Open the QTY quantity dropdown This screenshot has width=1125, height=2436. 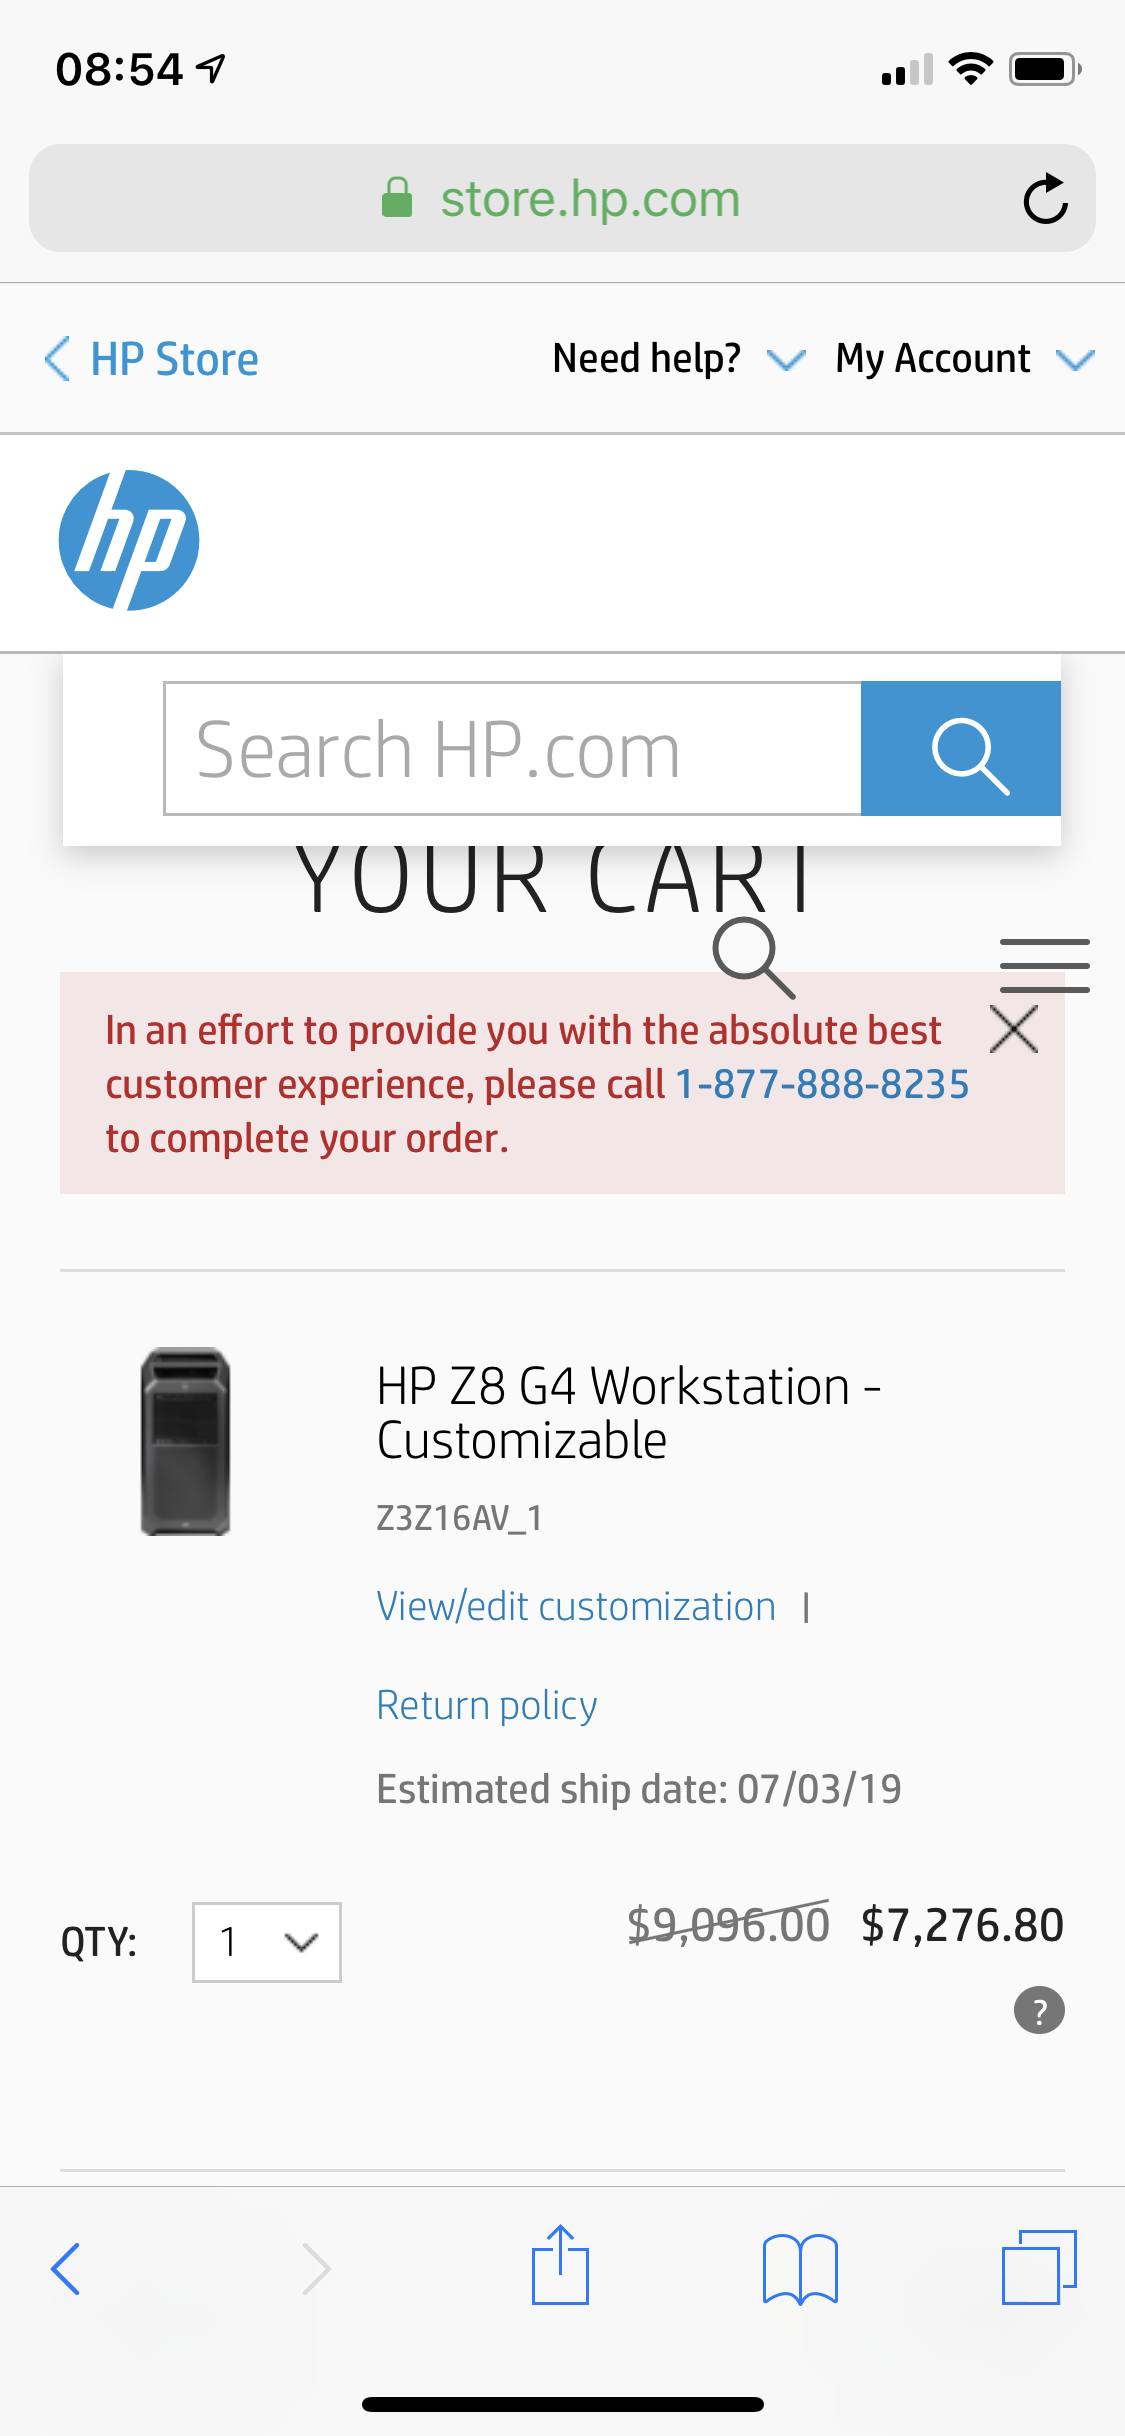pyautogui.click(x=267, y=1942)
